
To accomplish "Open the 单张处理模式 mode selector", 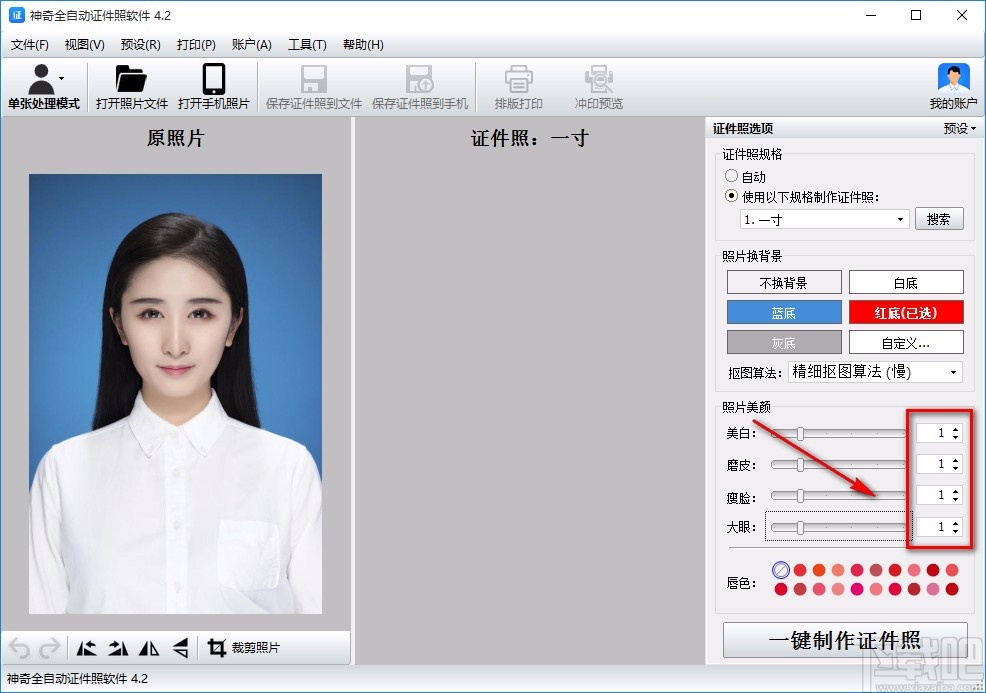I will pos(43,87).
